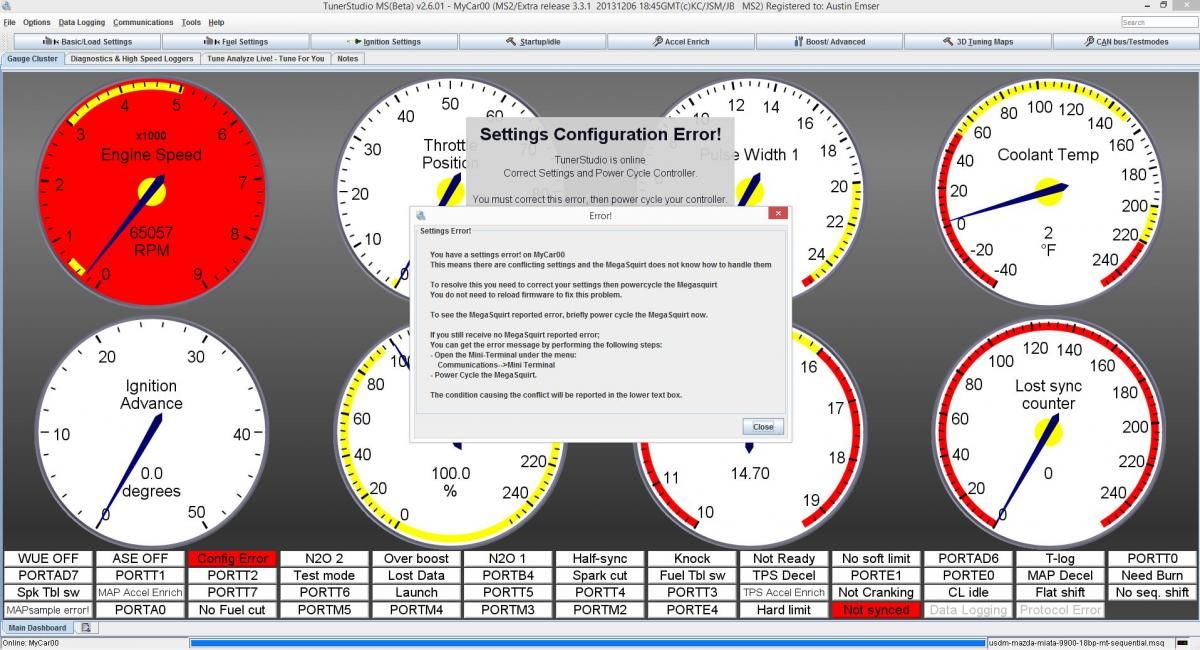Screen dimensions: 1200x650
Task: Click the Over boost indicator
Action: point(416,559)
